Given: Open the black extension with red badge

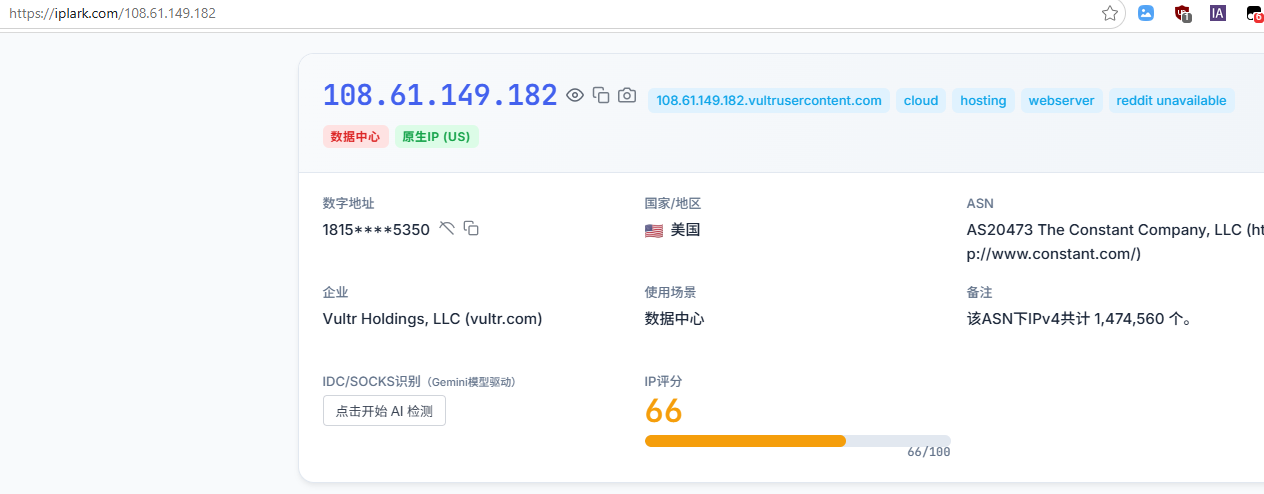Looking at the screenshot, I should click(1254, 14).
